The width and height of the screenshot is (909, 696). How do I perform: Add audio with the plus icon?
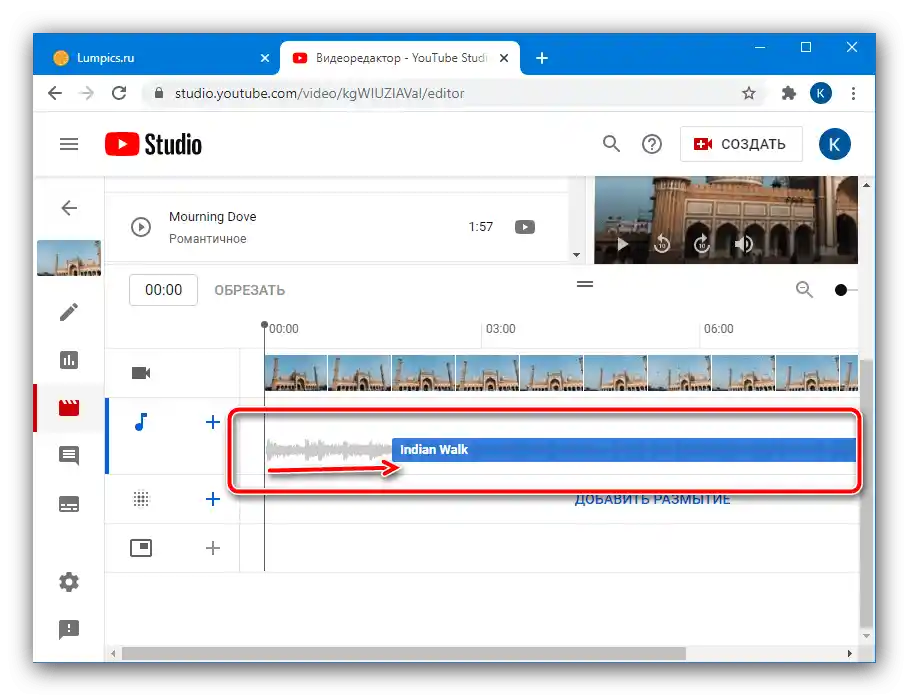coord(213,422)
